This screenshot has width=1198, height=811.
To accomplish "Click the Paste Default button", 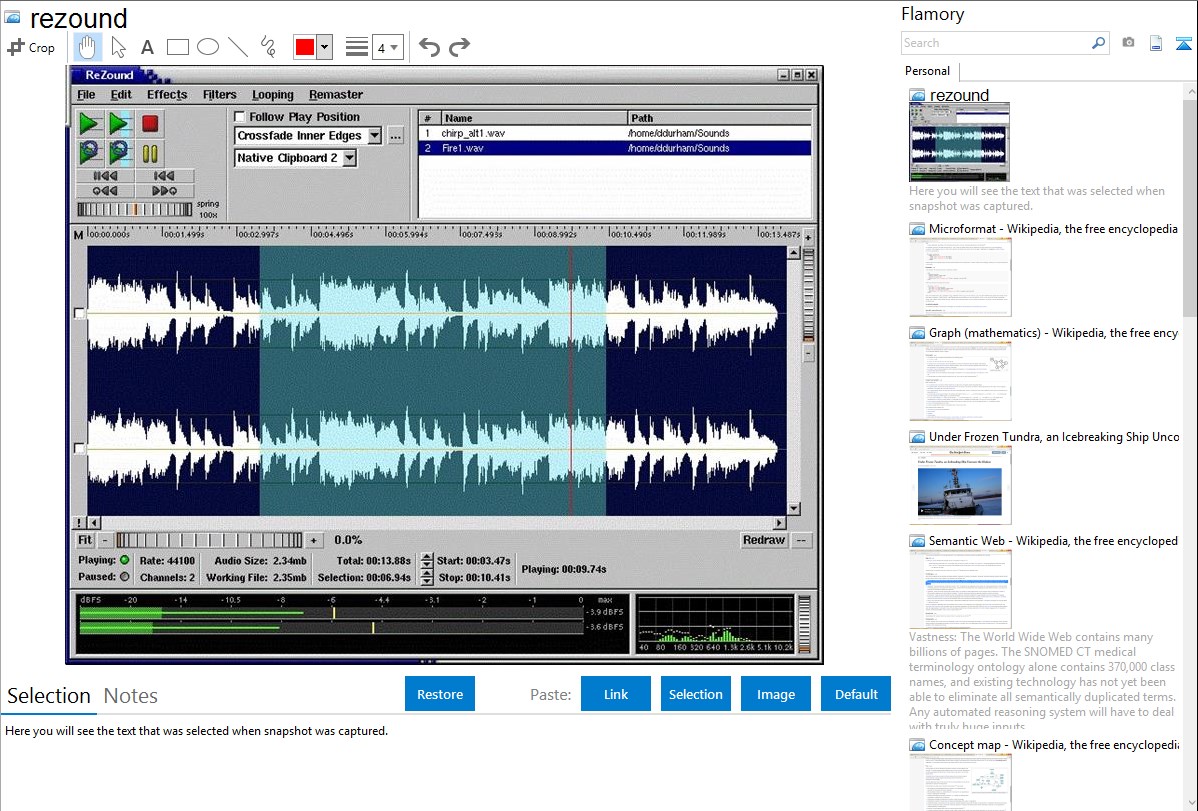I will point(856,694).
